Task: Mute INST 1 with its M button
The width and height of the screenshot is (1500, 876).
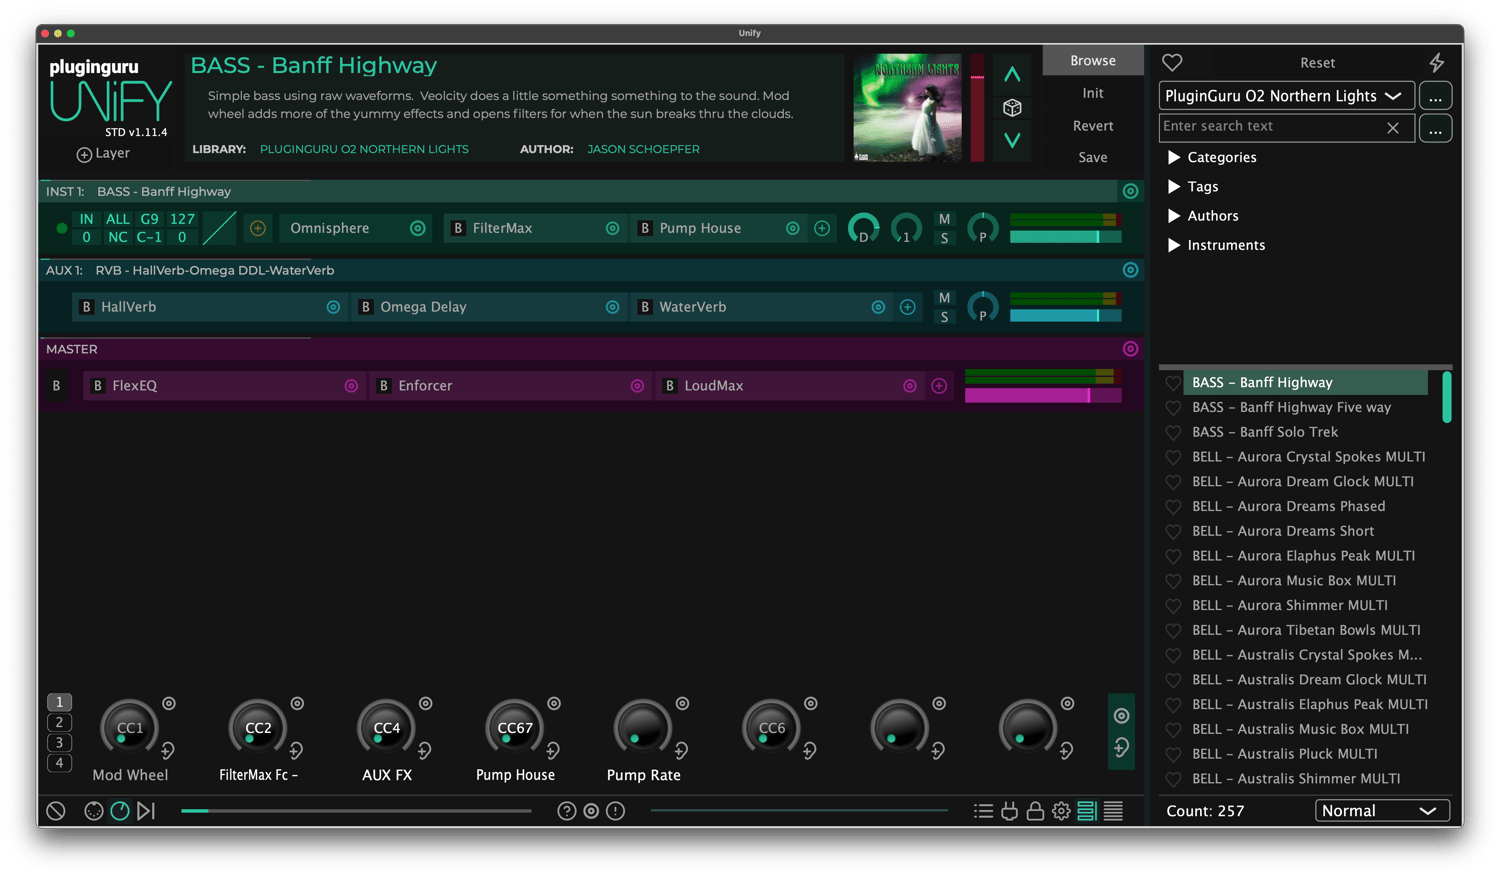Action: click(x=944, y=219)
